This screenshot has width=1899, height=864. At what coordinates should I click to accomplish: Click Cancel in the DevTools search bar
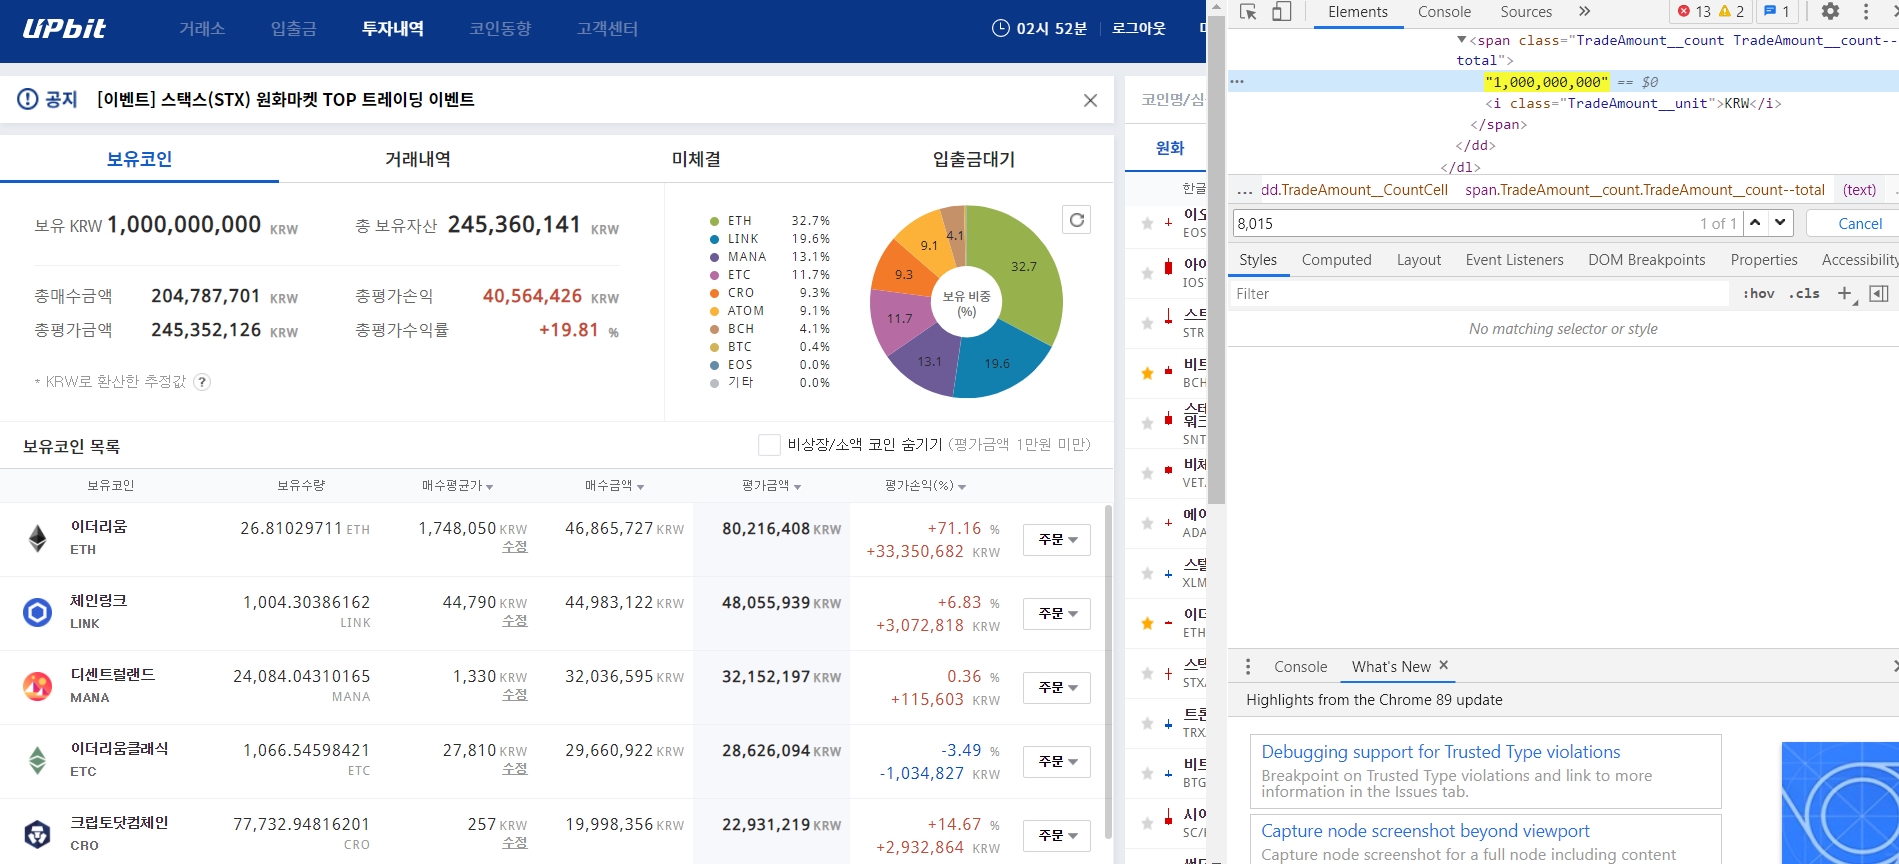click(1859, 224)
